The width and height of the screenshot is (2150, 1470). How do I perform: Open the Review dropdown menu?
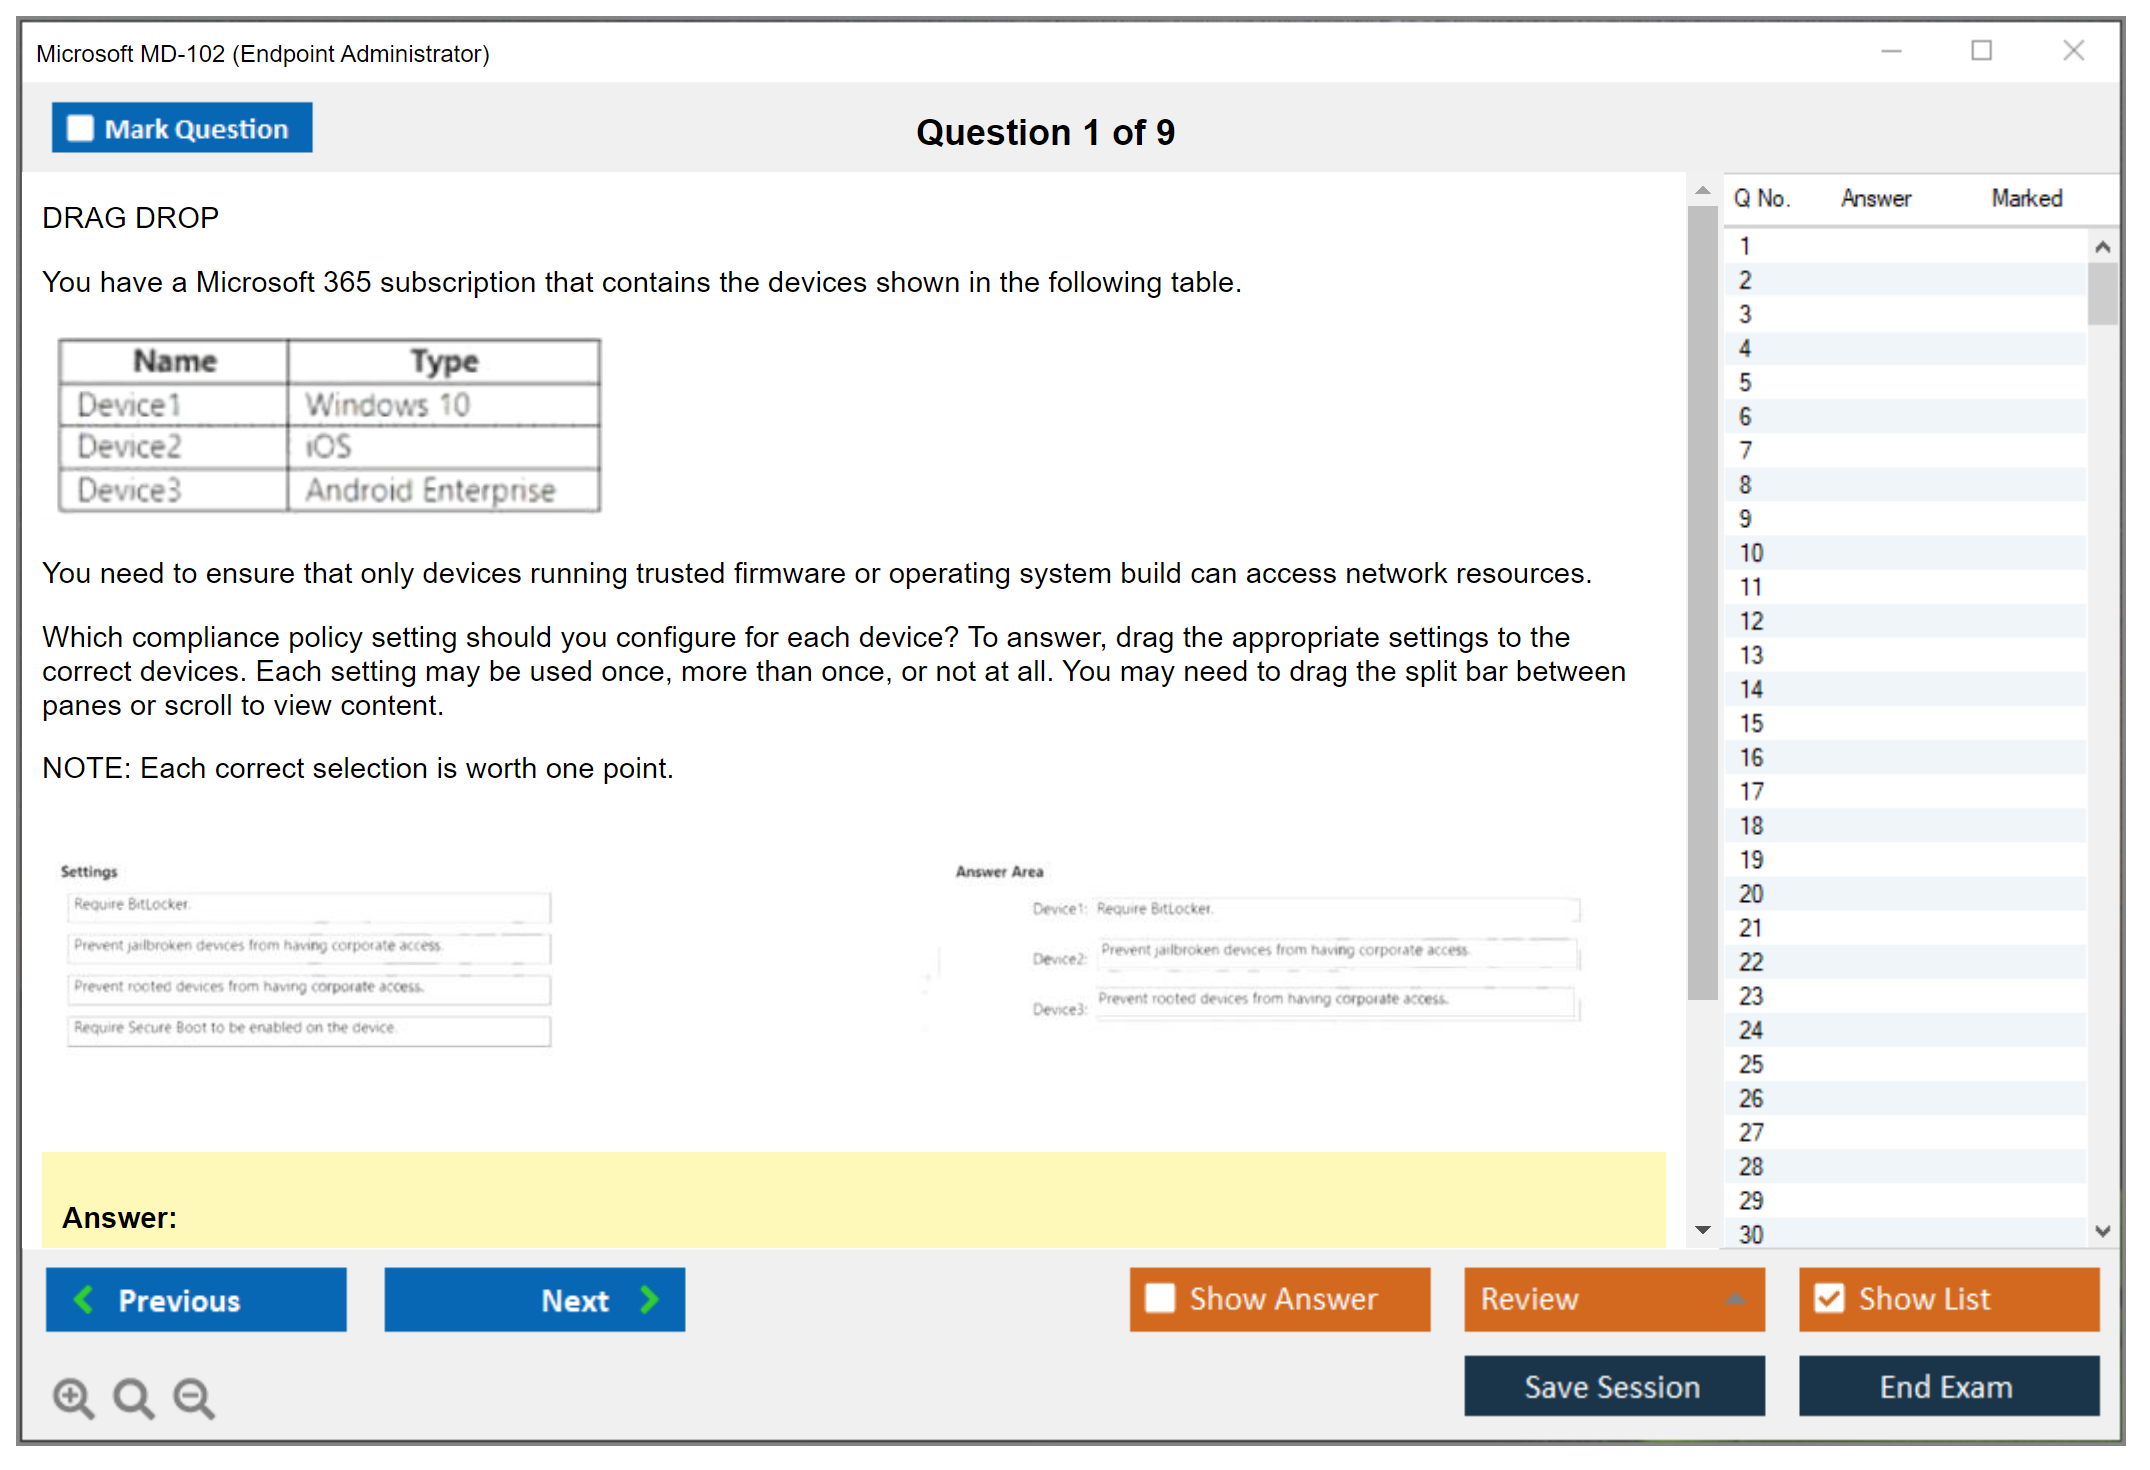click(1735, 1299)
